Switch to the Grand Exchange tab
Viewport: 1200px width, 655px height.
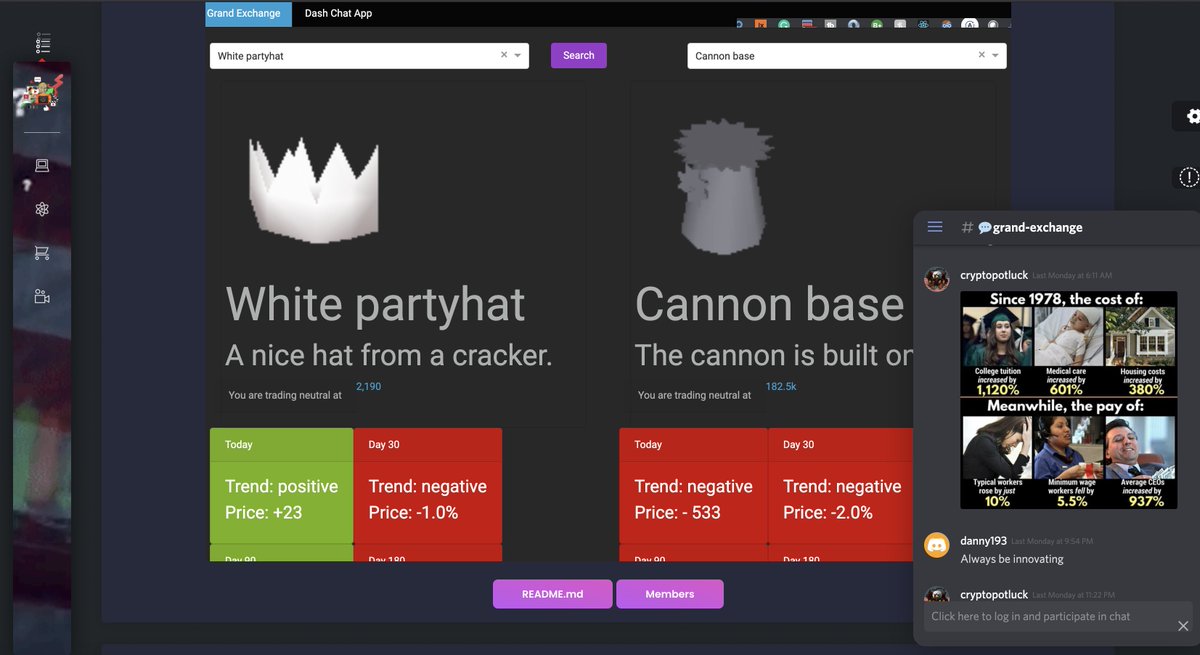point(249,13)
